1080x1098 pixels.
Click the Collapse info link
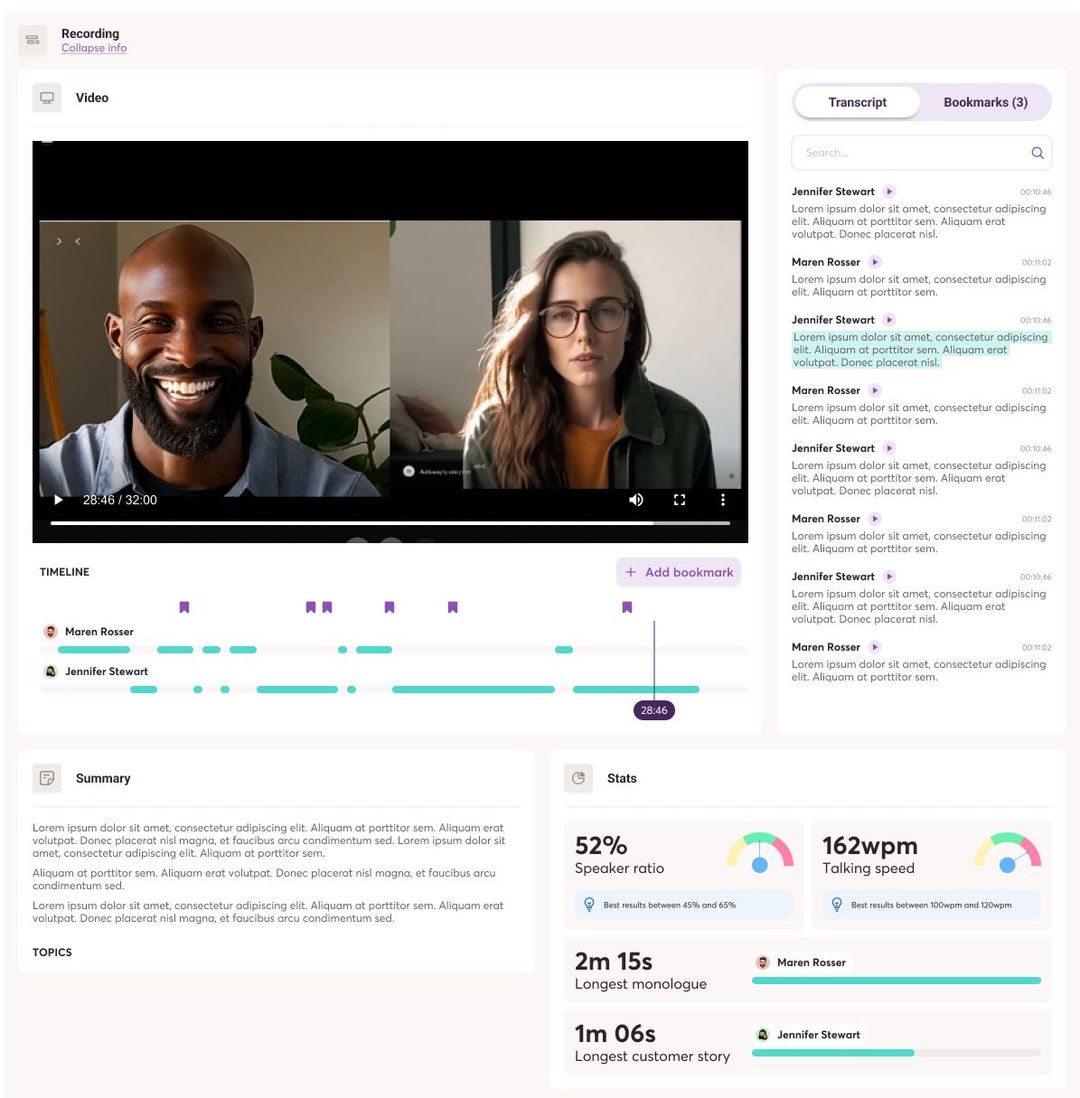point(94,47)
